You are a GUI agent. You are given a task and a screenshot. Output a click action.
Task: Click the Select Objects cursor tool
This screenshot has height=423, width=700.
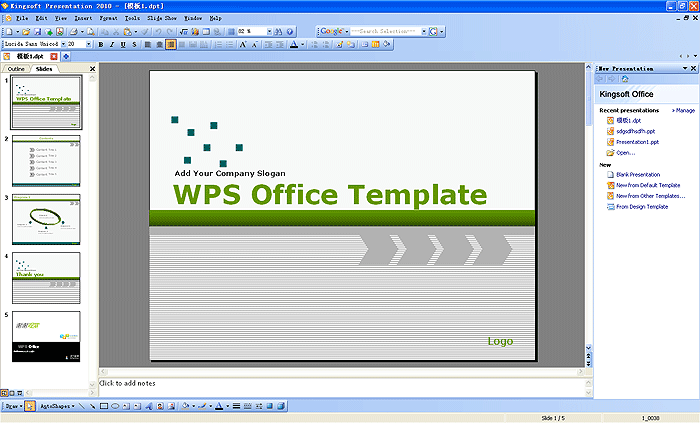[30, 406]
